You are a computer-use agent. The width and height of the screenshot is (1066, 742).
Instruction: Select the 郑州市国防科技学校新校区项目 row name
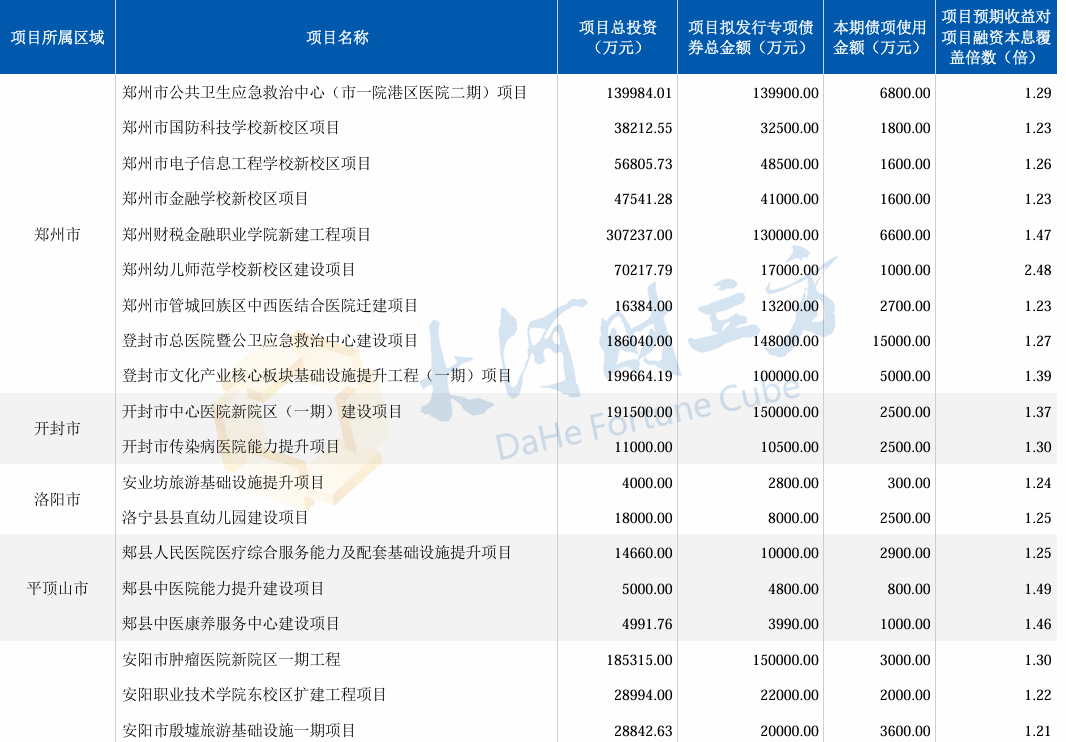coord(230,128)
